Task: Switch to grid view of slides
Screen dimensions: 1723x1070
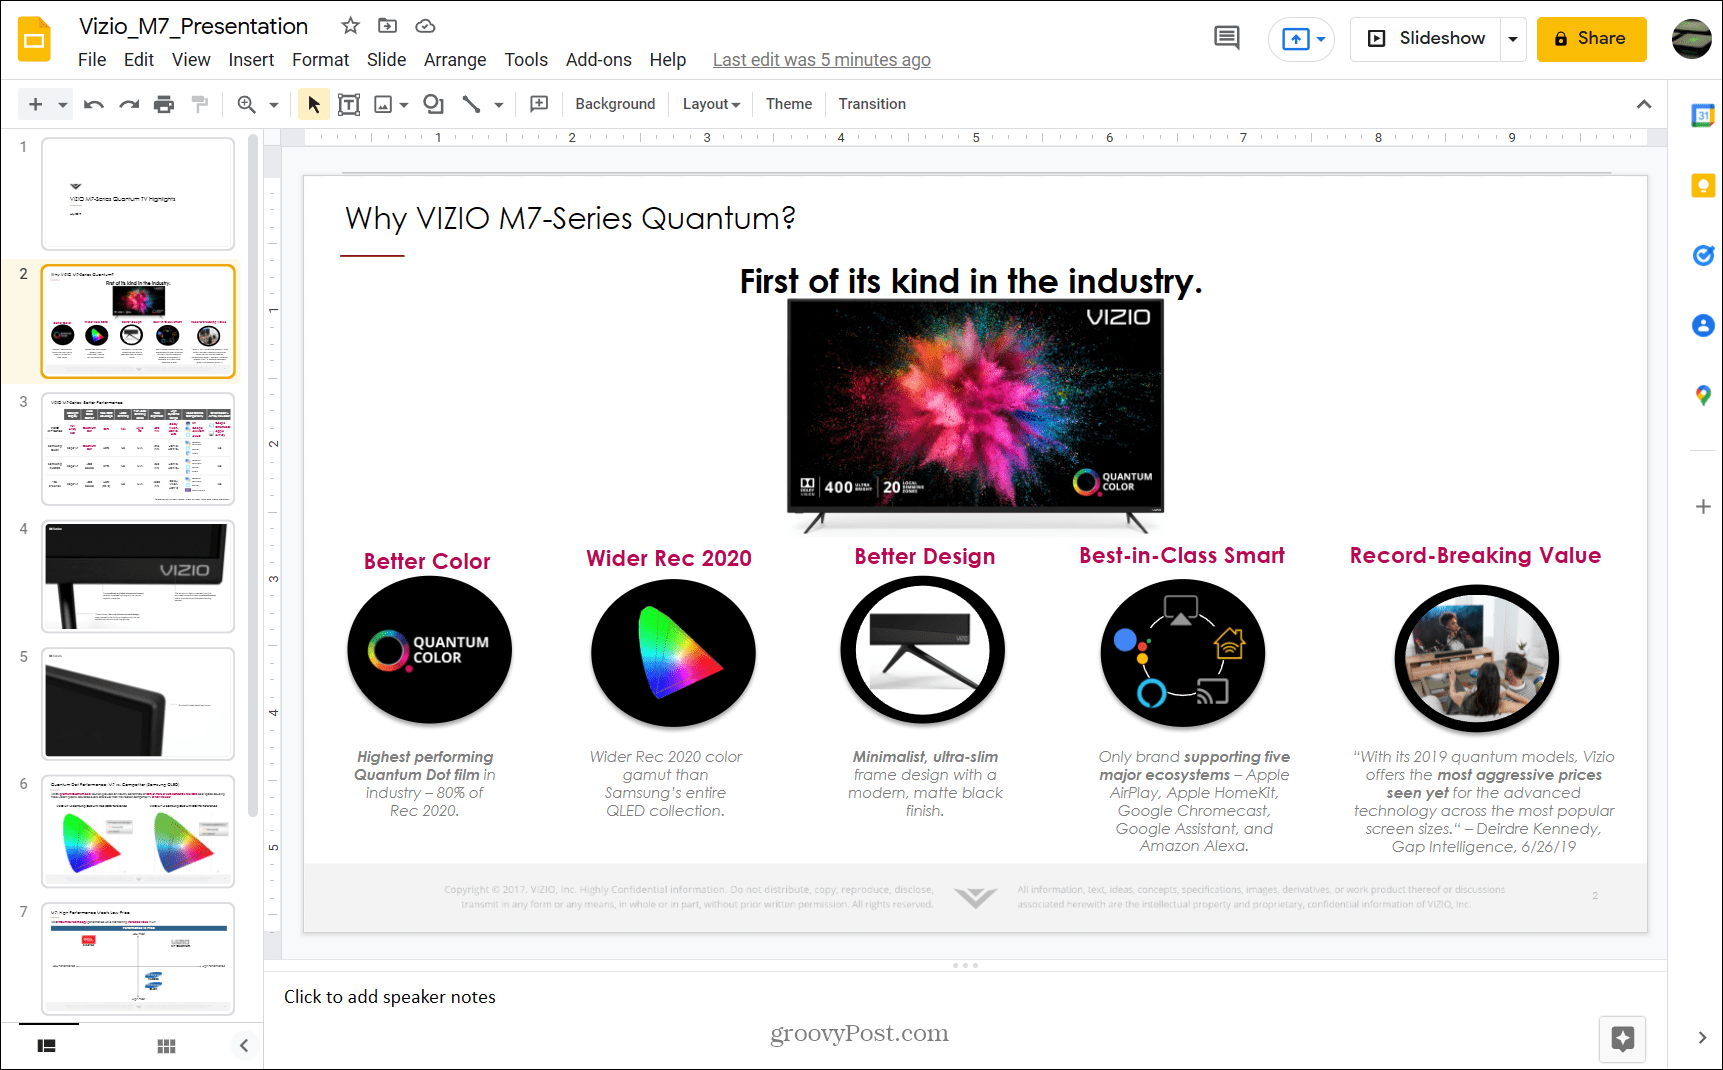Action: 166,1045
